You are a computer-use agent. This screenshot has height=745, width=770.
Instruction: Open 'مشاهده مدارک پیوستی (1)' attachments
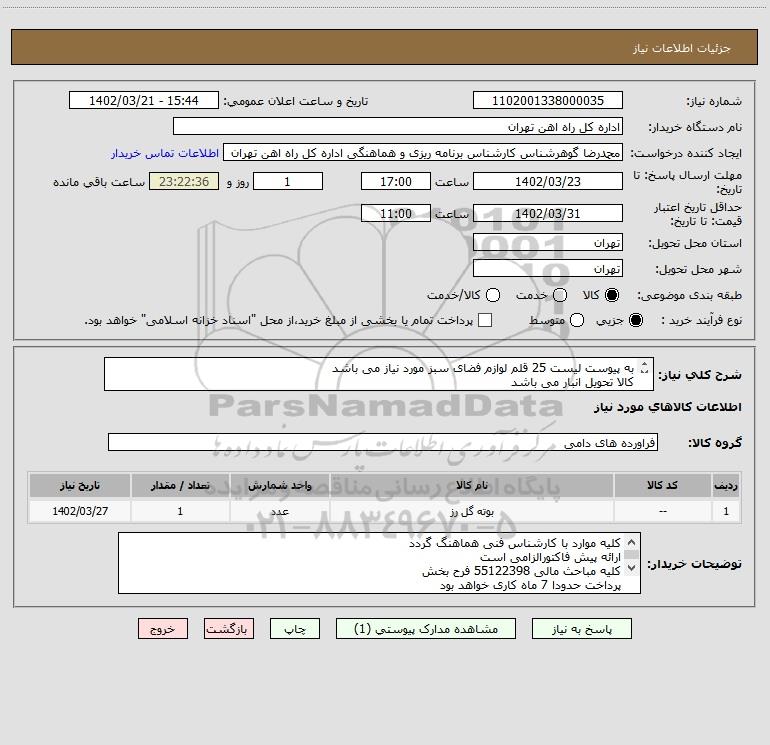point(426,629)
